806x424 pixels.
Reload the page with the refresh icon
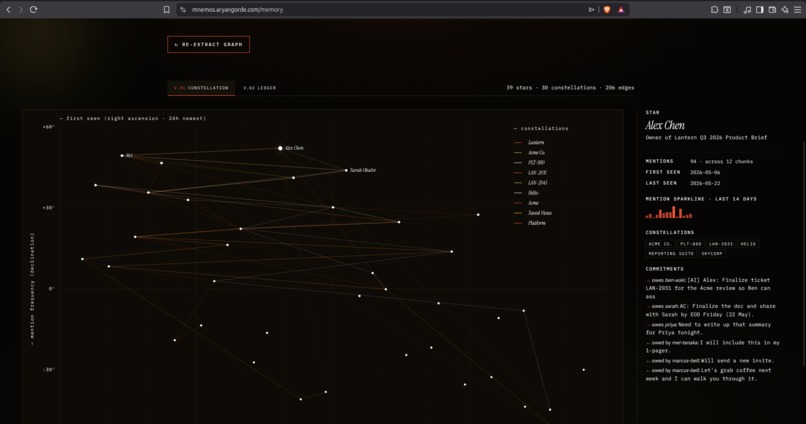point(33,9)
